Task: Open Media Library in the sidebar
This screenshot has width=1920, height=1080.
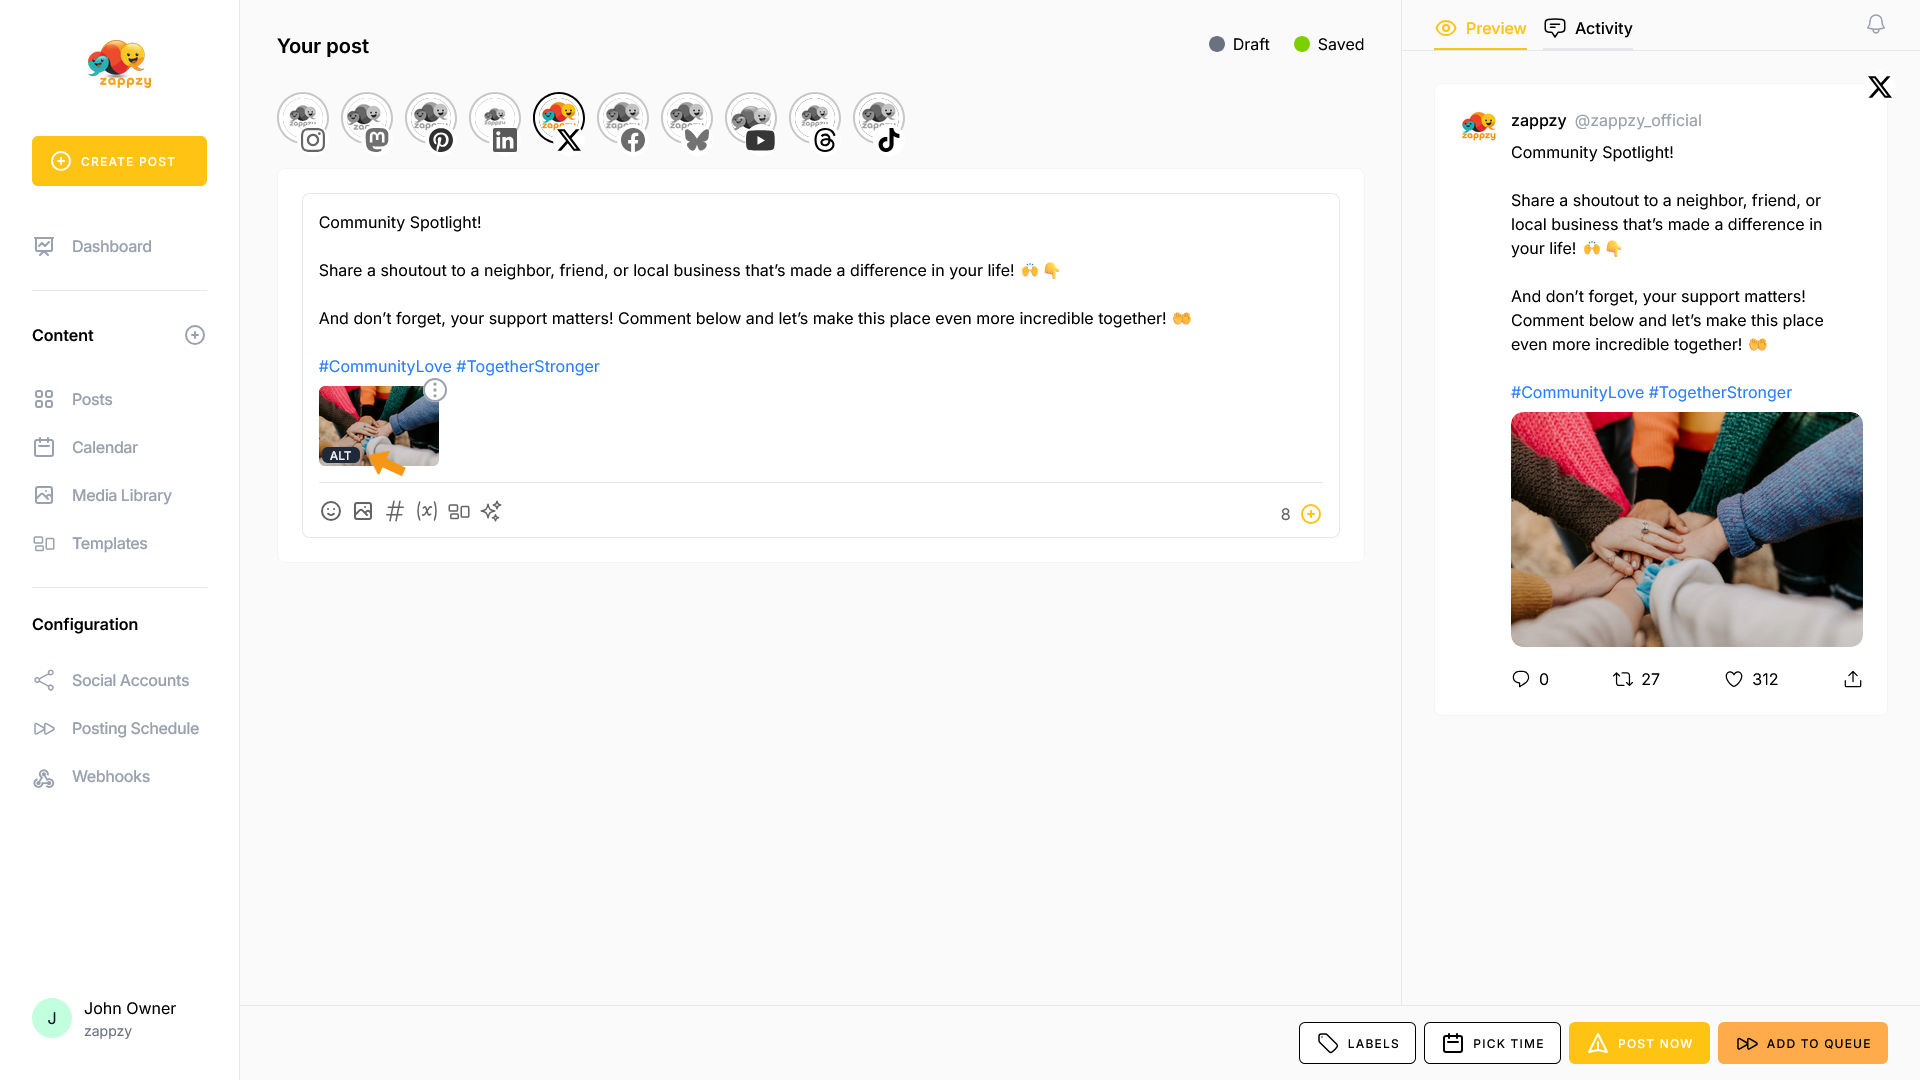Action: click(121, 495)
